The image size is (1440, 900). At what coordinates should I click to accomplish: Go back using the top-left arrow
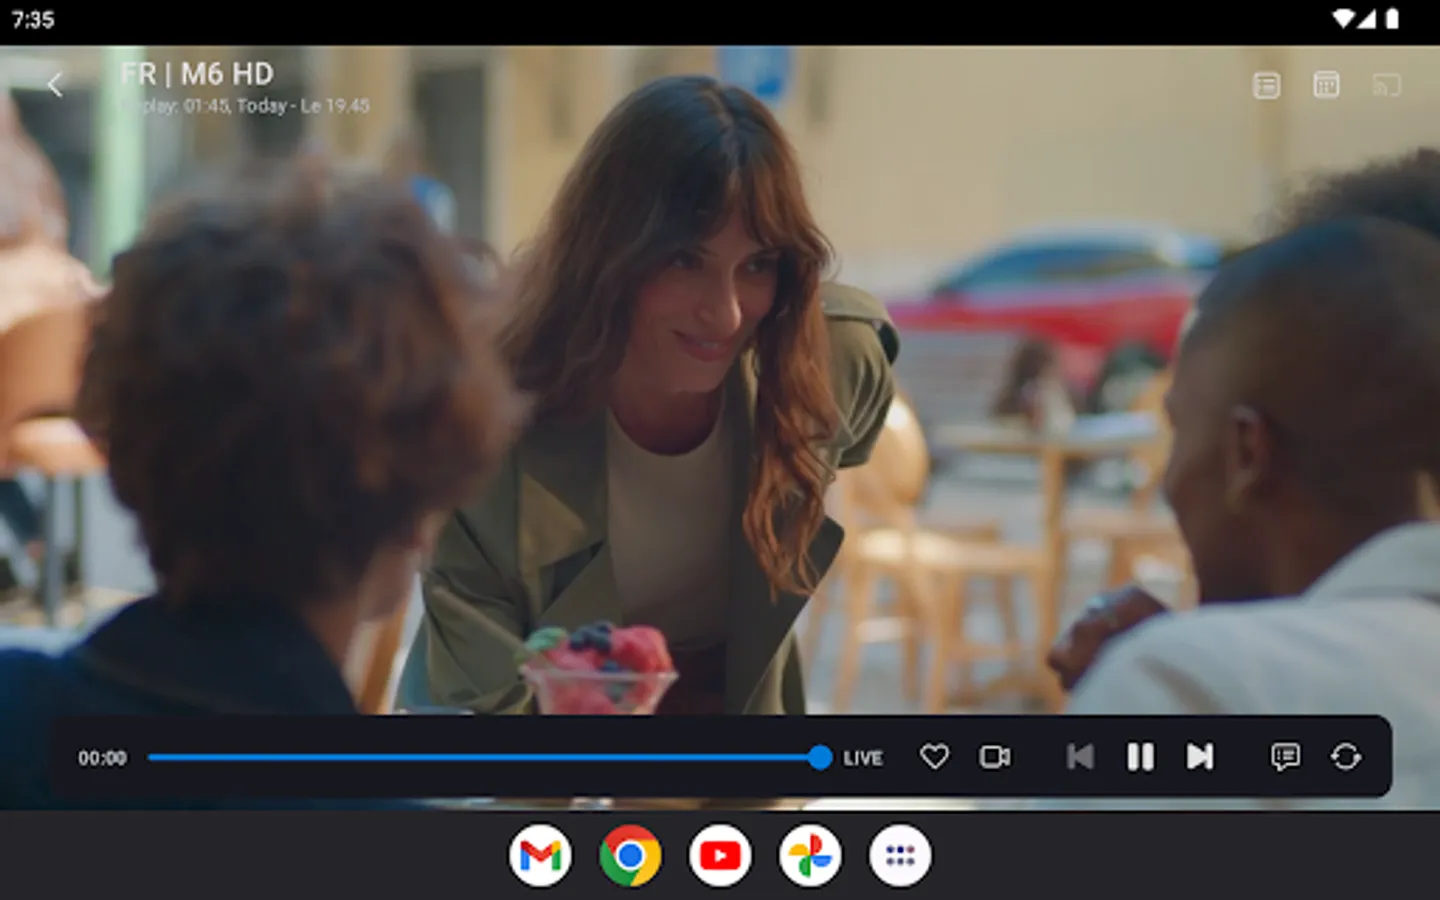55,85
